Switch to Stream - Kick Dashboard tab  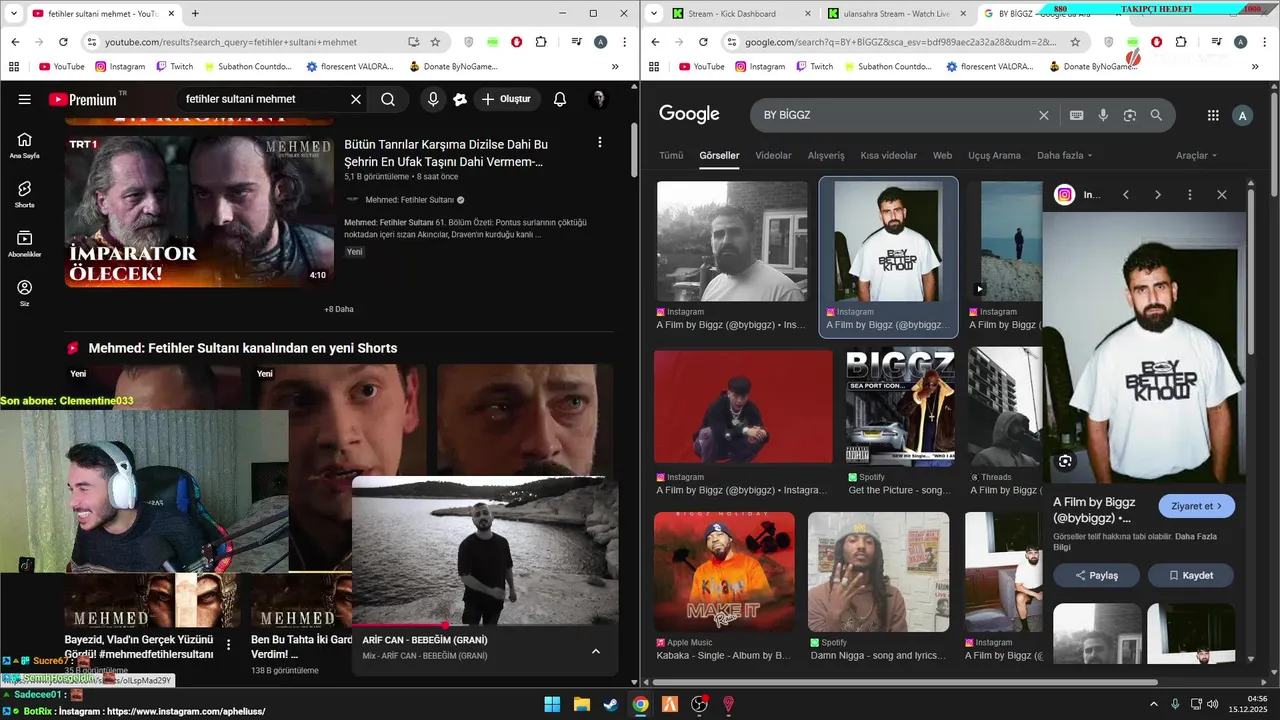tap(741, 13)
